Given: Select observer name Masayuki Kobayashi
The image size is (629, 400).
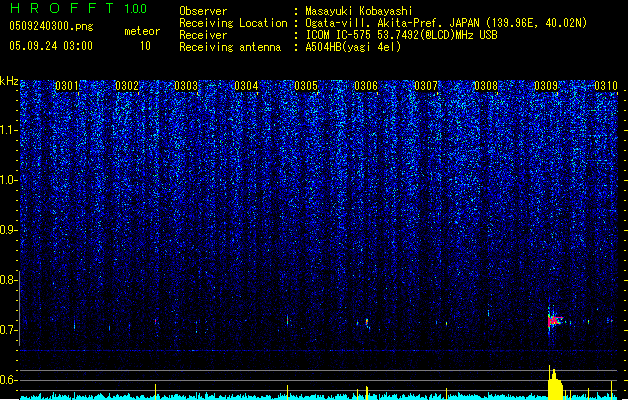Looking at the screenshot, I should coord(359,11).
